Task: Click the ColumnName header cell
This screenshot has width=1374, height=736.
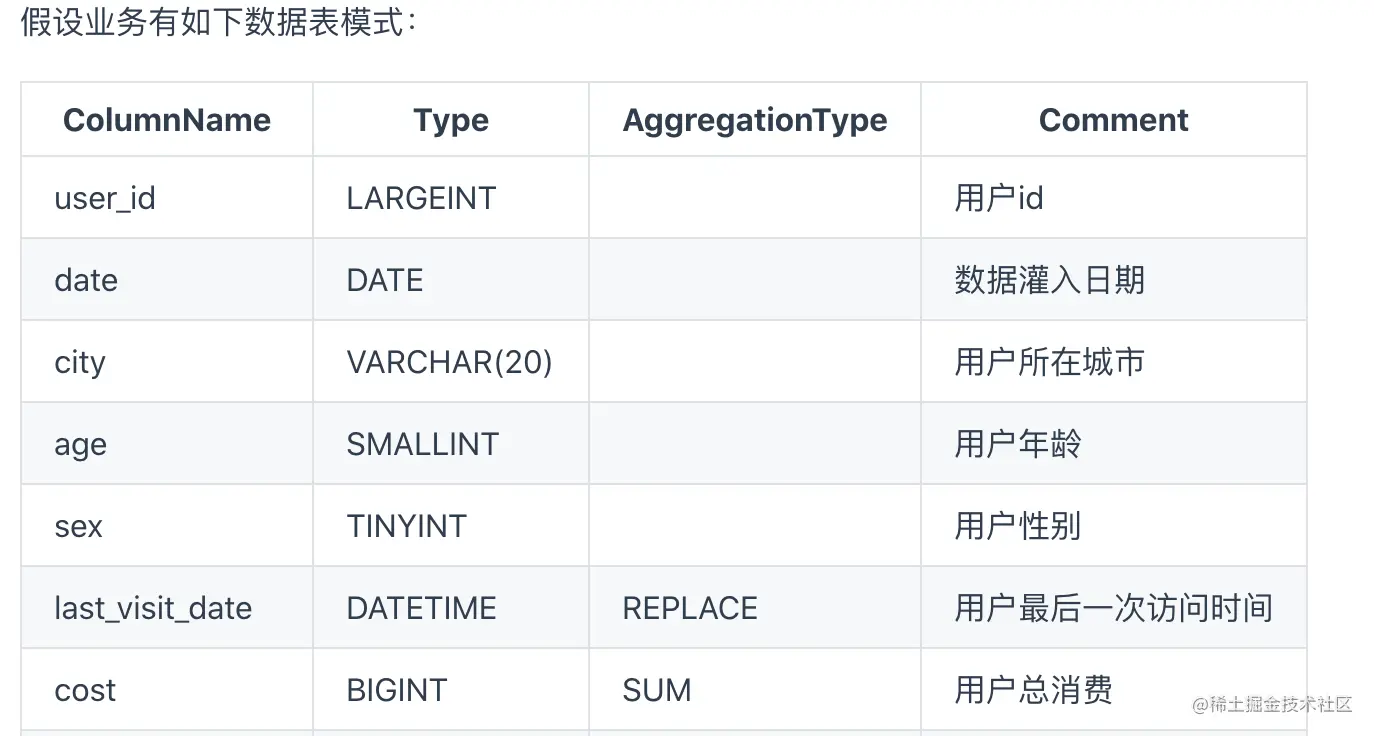Action: [167, 120]
